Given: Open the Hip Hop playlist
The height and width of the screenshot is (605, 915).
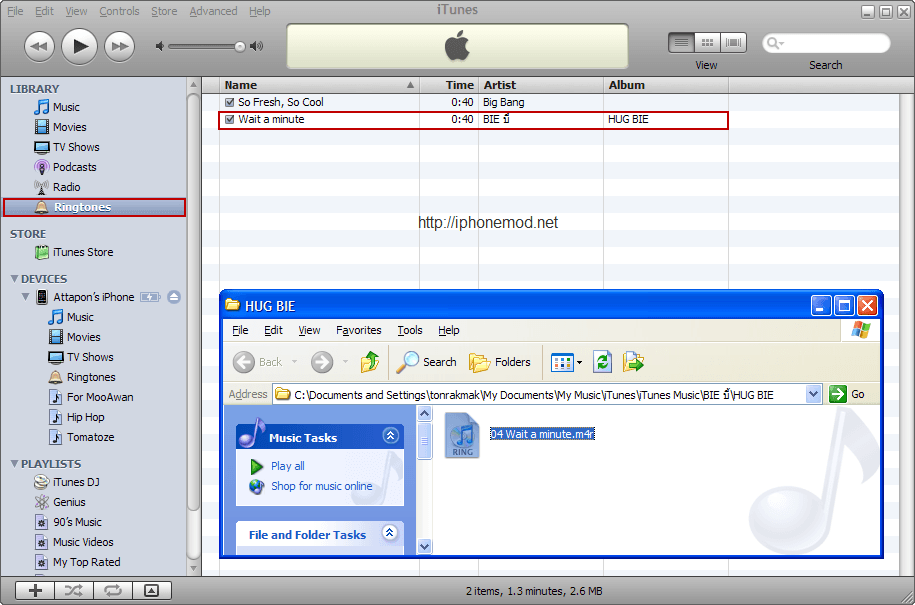Looking at the screenshot, I should point(76,417).
